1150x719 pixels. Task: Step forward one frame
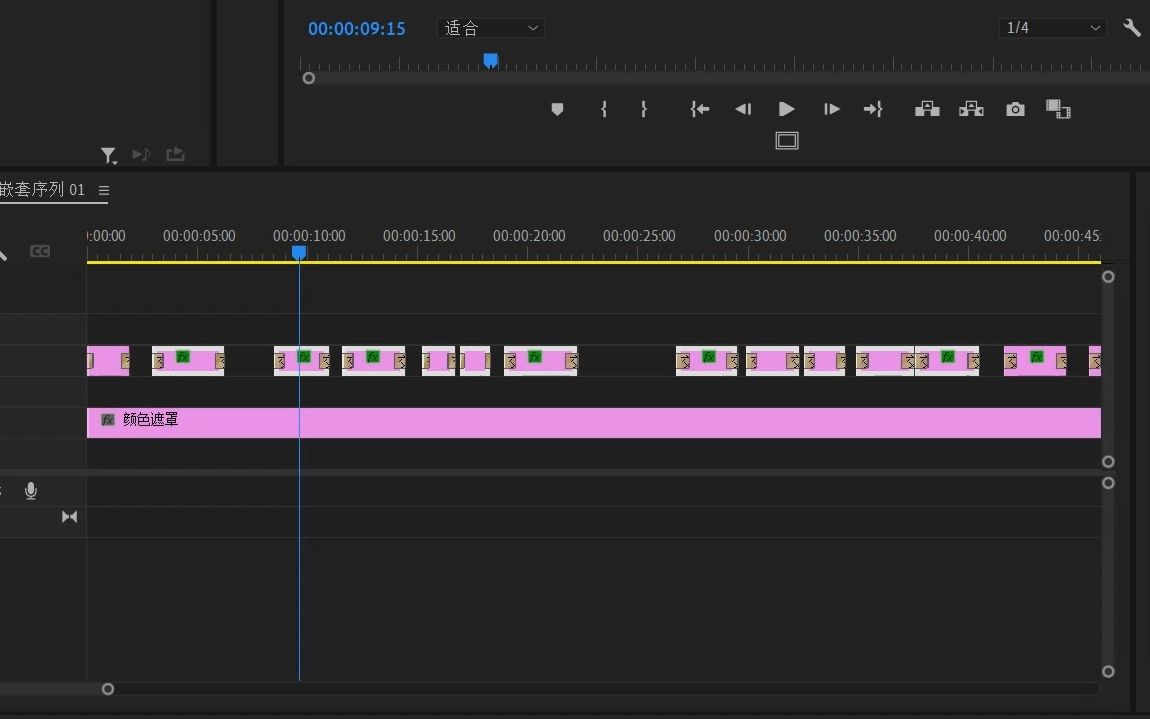pyautogui.click(x=831, y=109)
